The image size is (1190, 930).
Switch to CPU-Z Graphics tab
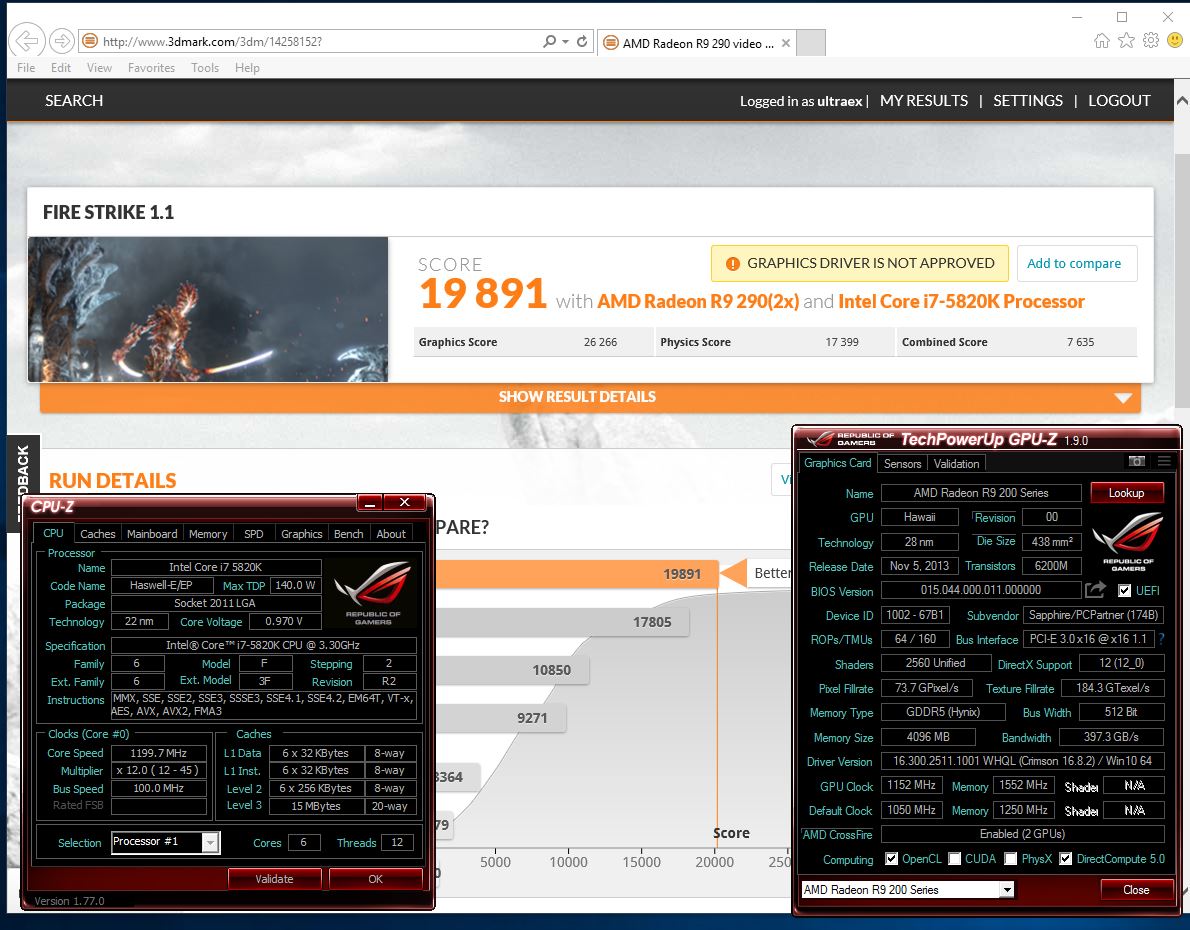(301, 534)
